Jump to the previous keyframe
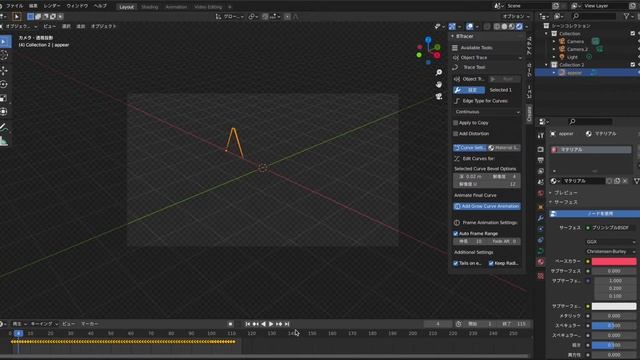 pos(256,324)
